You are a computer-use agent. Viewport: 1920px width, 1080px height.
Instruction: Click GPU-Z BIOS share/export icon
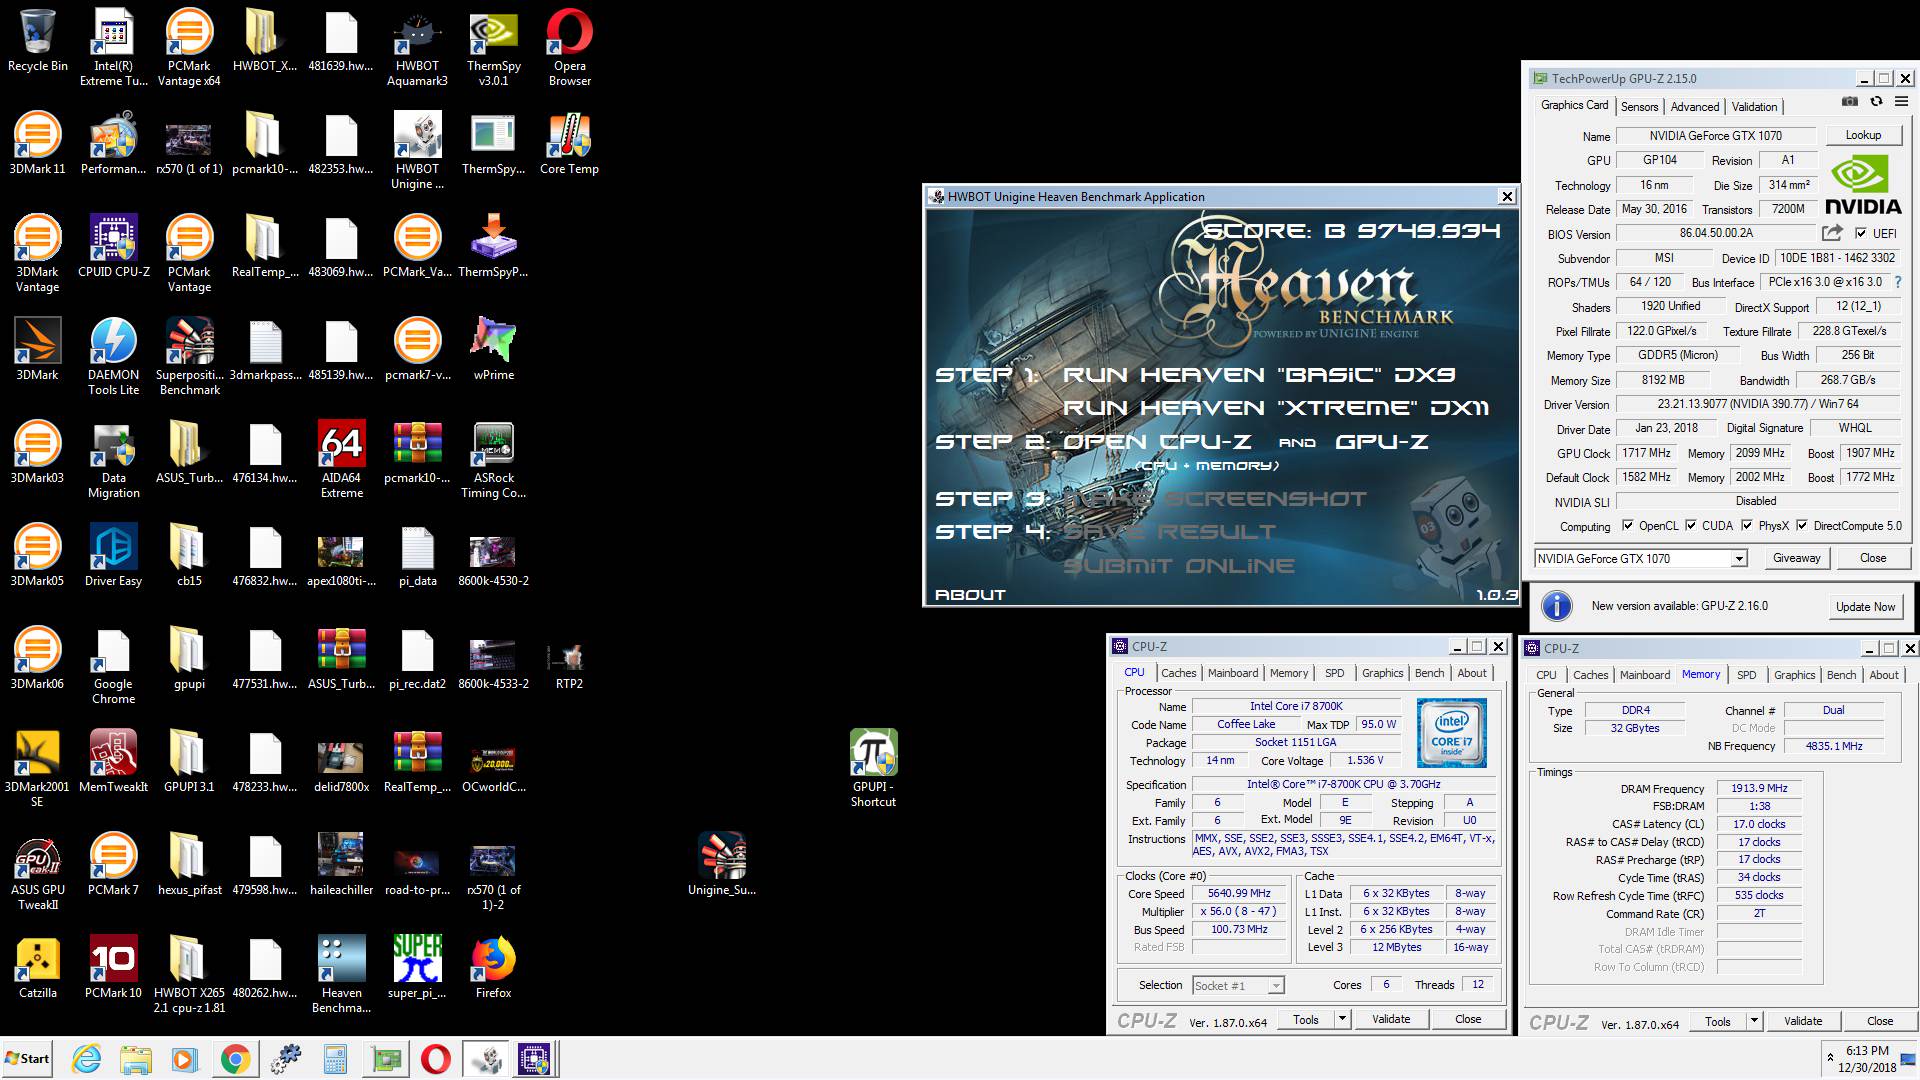[x=1832, y=233]
